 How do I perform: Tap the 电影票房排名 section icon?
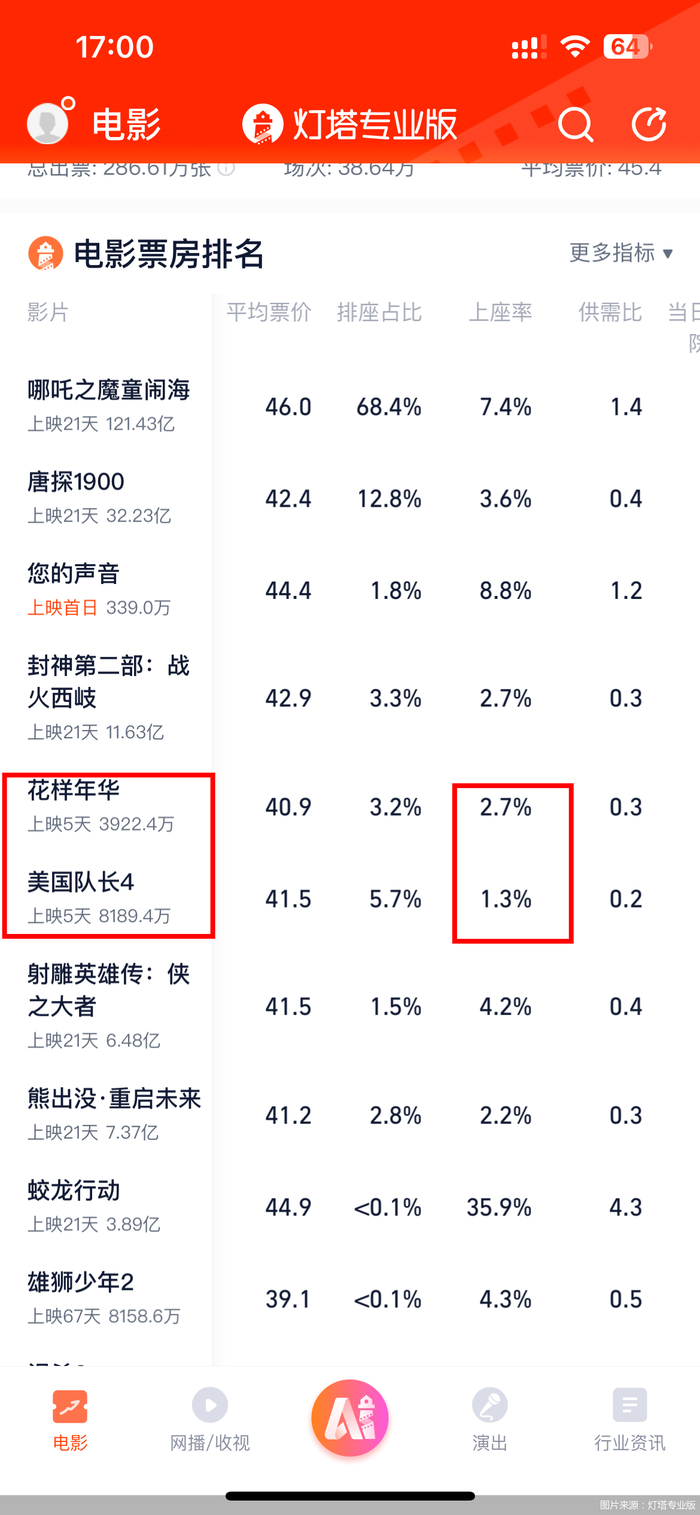point(45,254)
